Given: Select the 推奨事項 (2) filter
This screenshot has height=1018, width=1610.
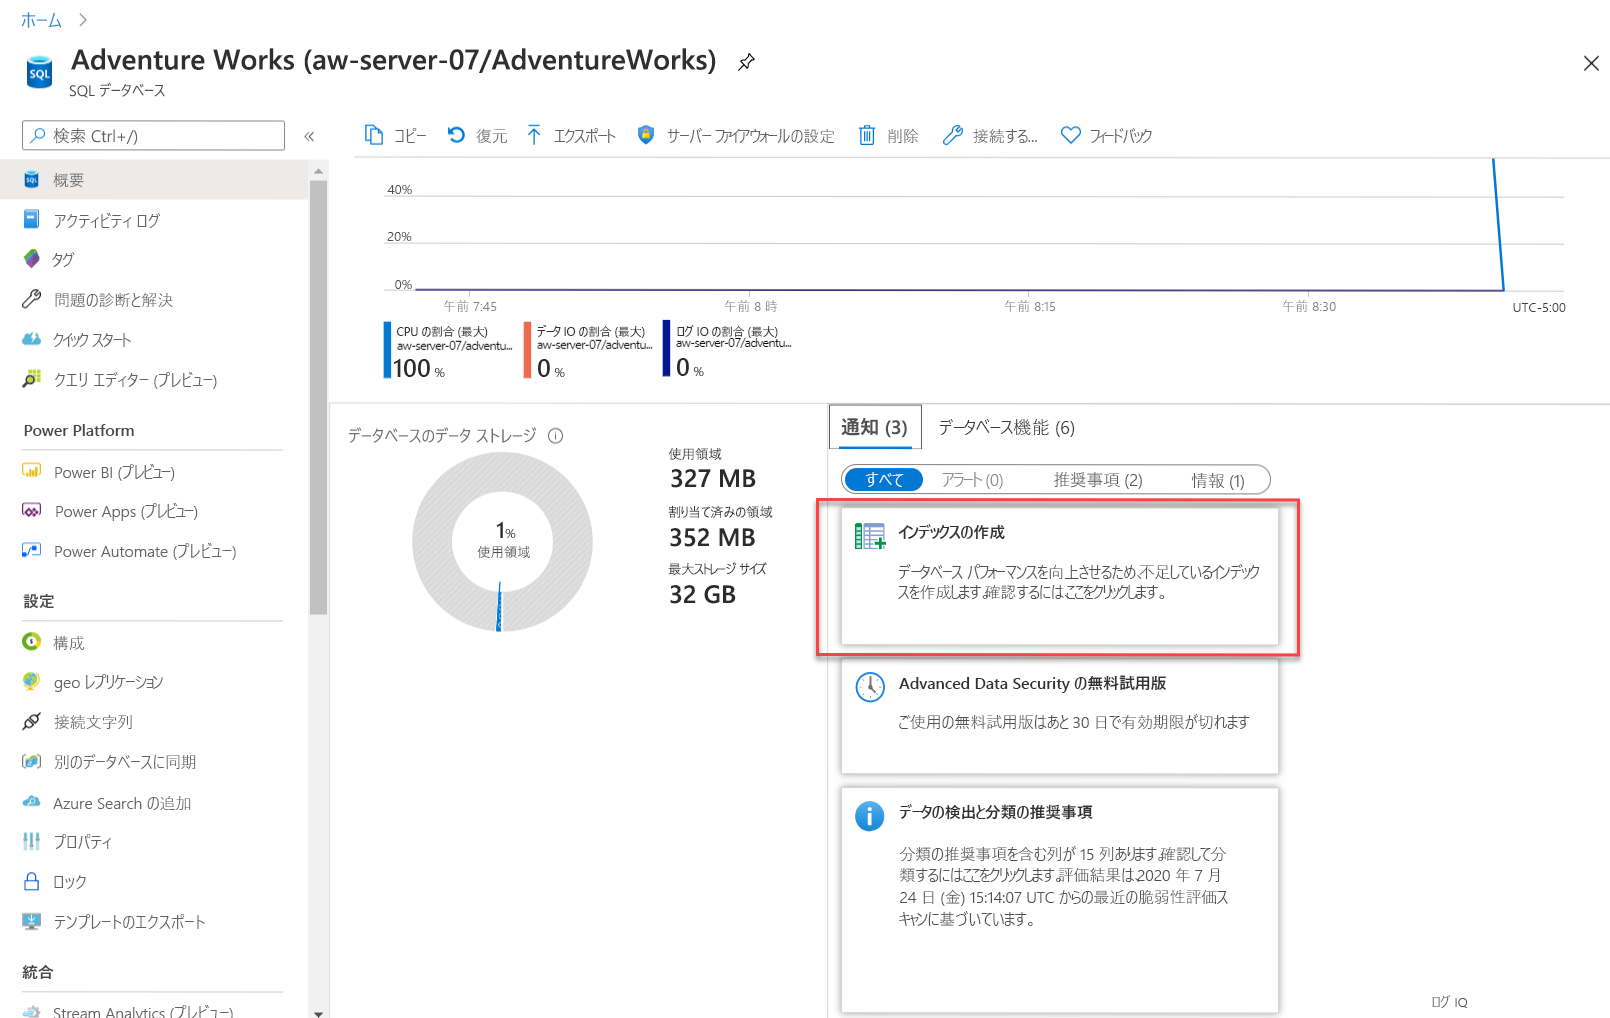Looking at the screenshot, I should click(1098, 480).
